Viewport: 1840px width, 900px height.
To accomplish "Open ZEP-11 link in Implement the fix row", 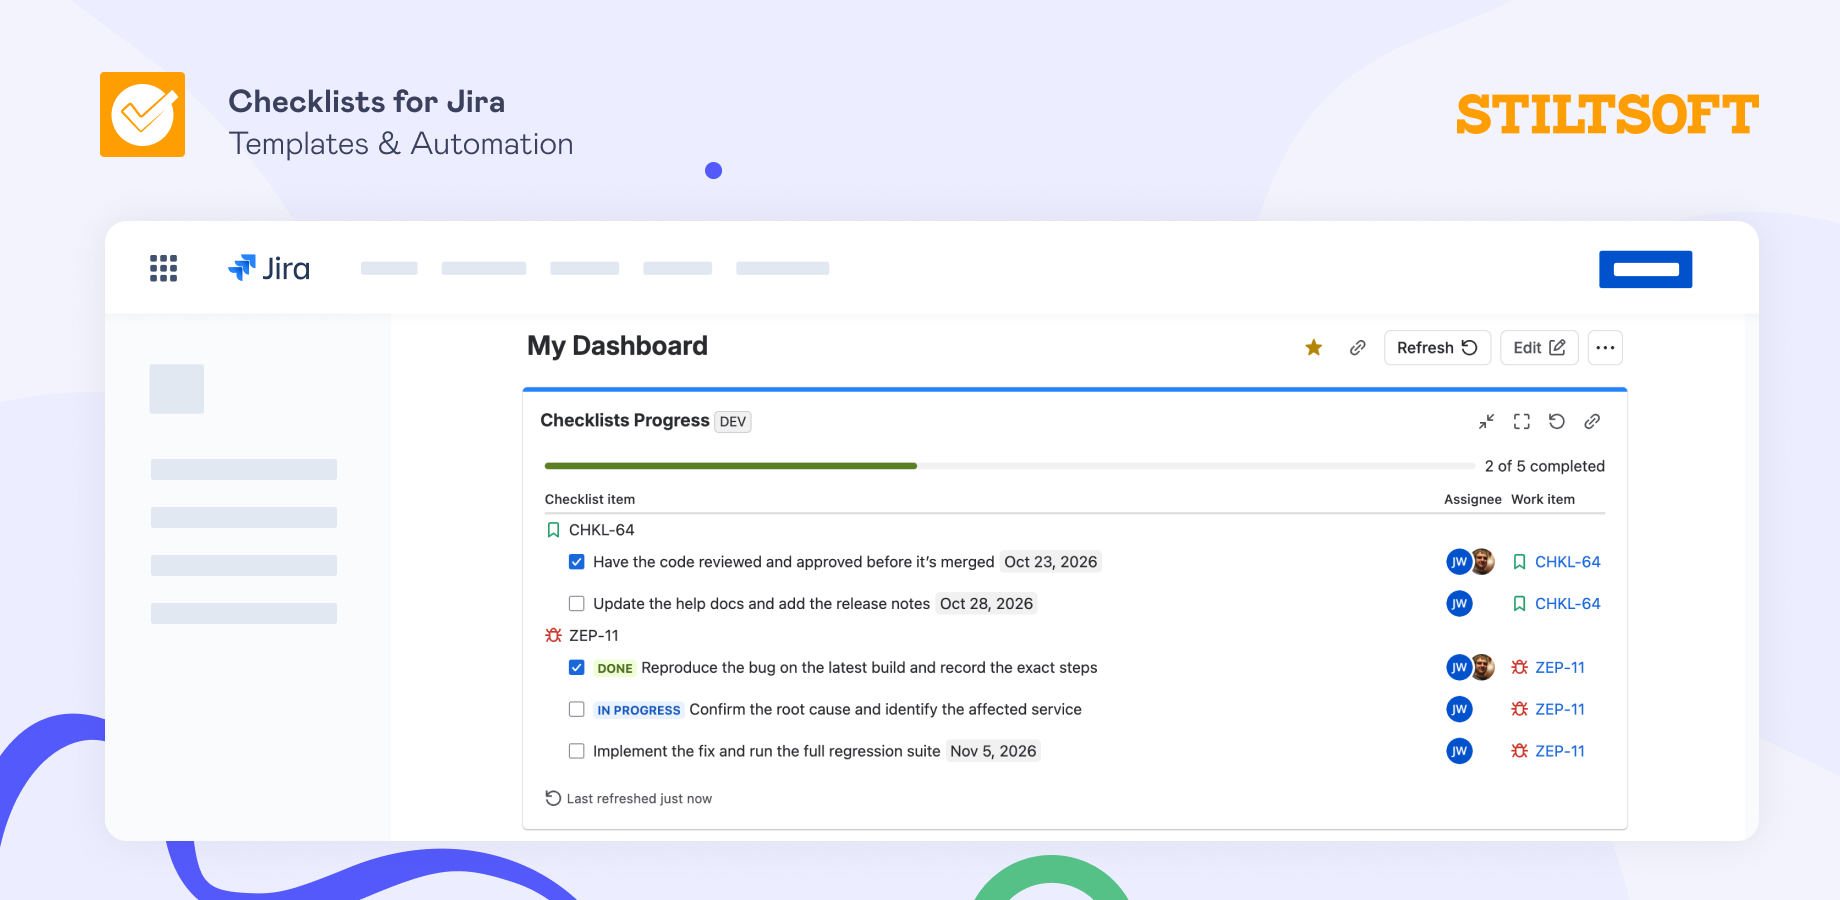I will [x=1560, y=751].
